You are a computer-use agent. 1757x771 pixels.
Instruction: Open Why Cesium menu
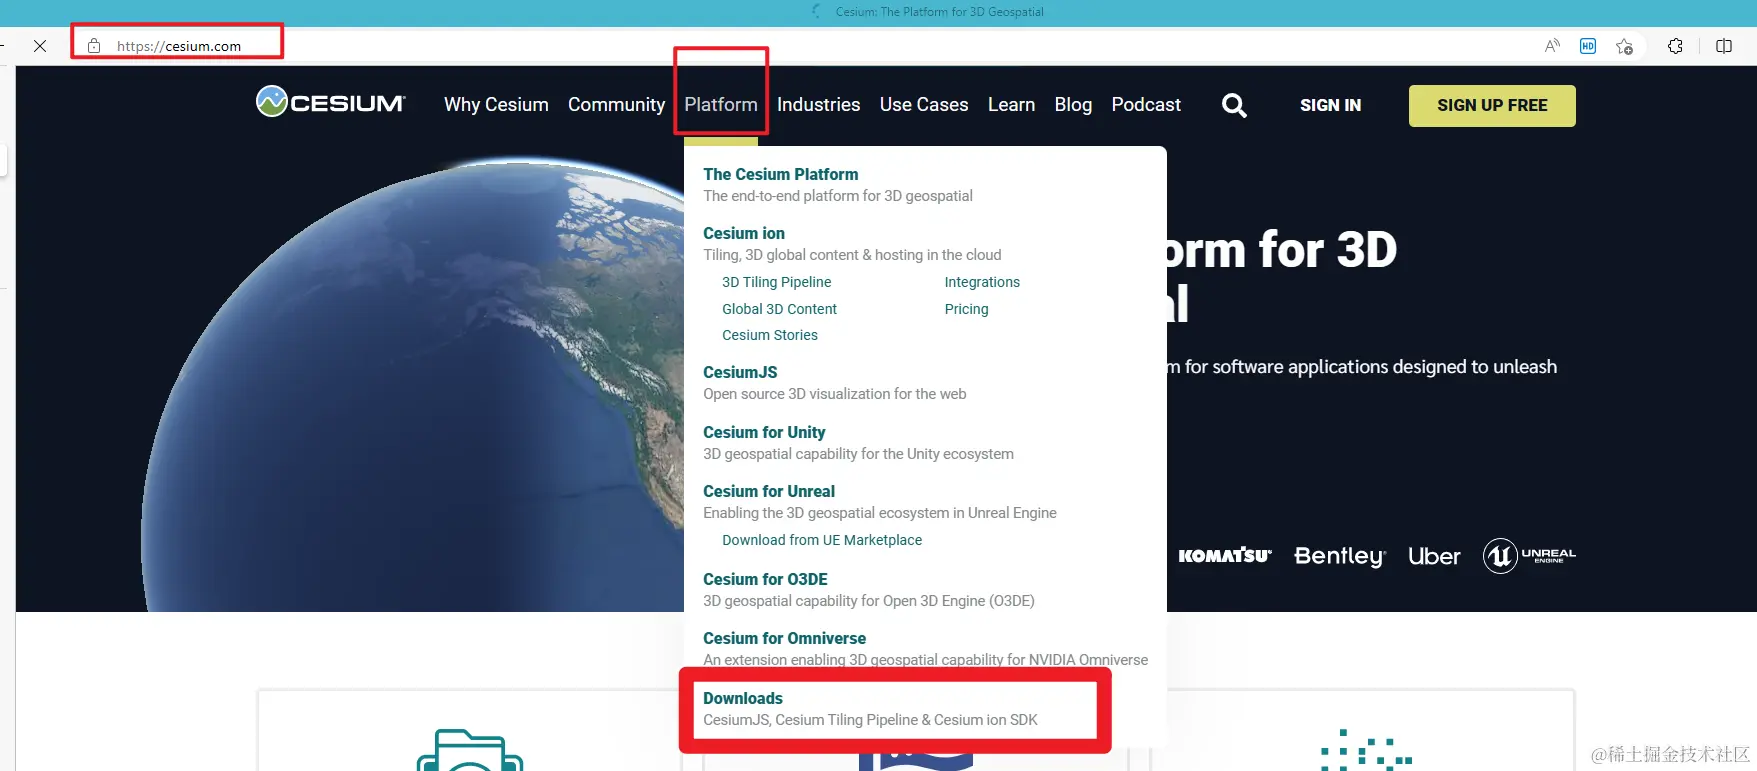pyautogui.click(x=496, y=105)
